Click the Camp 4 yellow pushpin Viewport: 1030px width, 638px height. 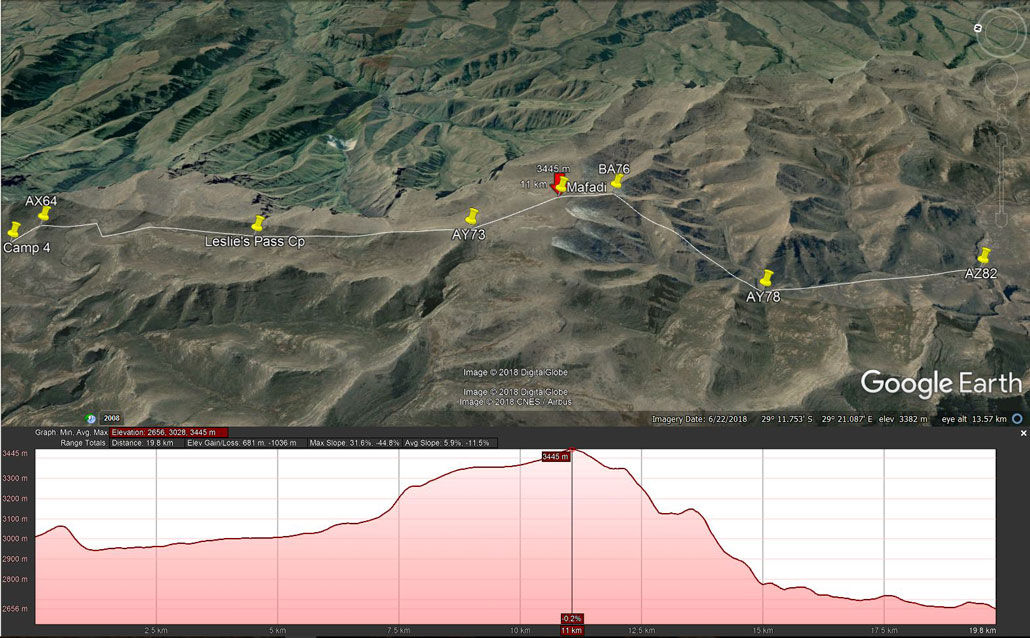14,230
